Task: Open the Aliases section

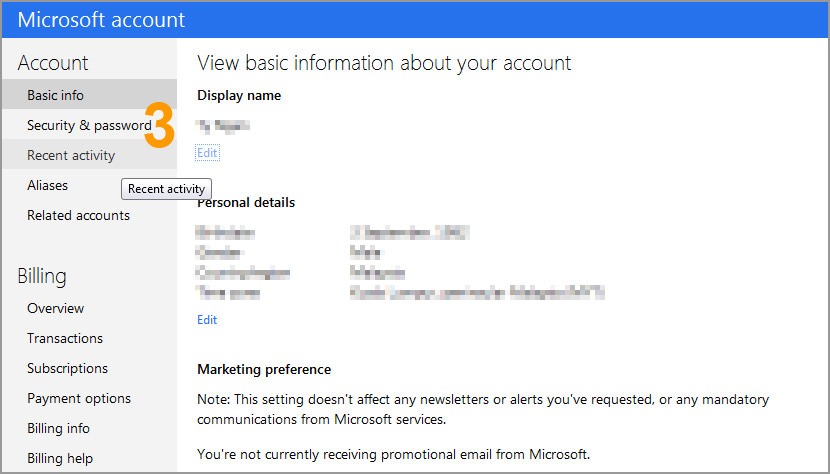Action: click(48, 185)
